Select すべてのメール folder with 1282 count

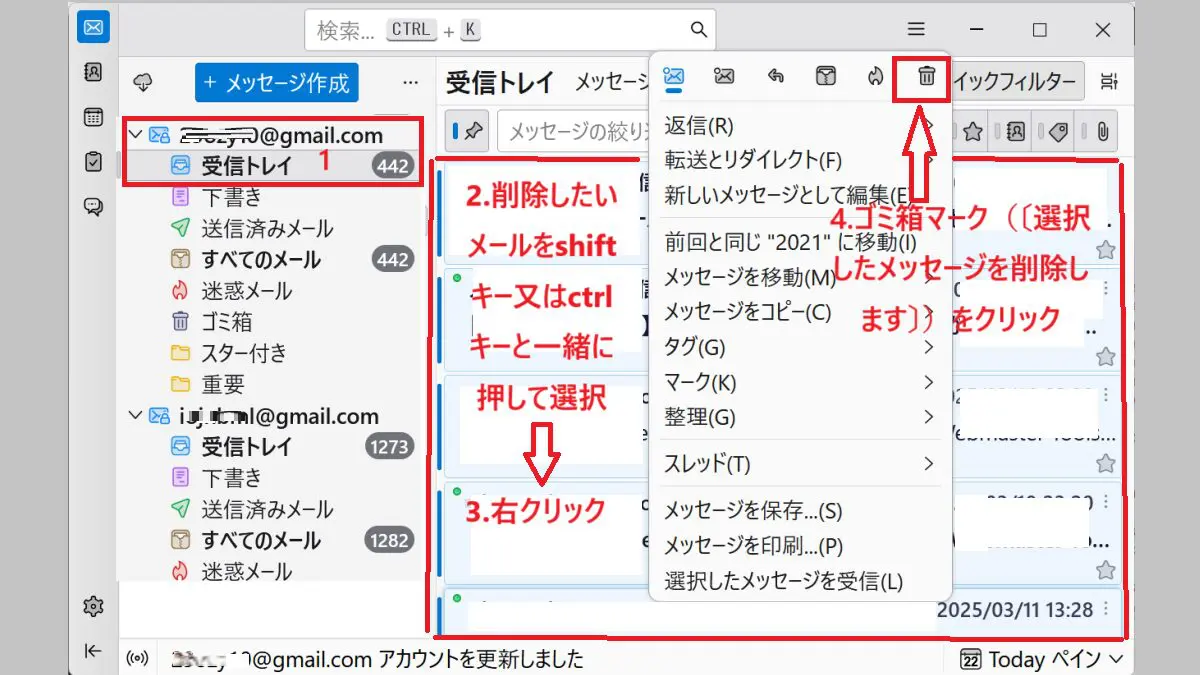270,541
